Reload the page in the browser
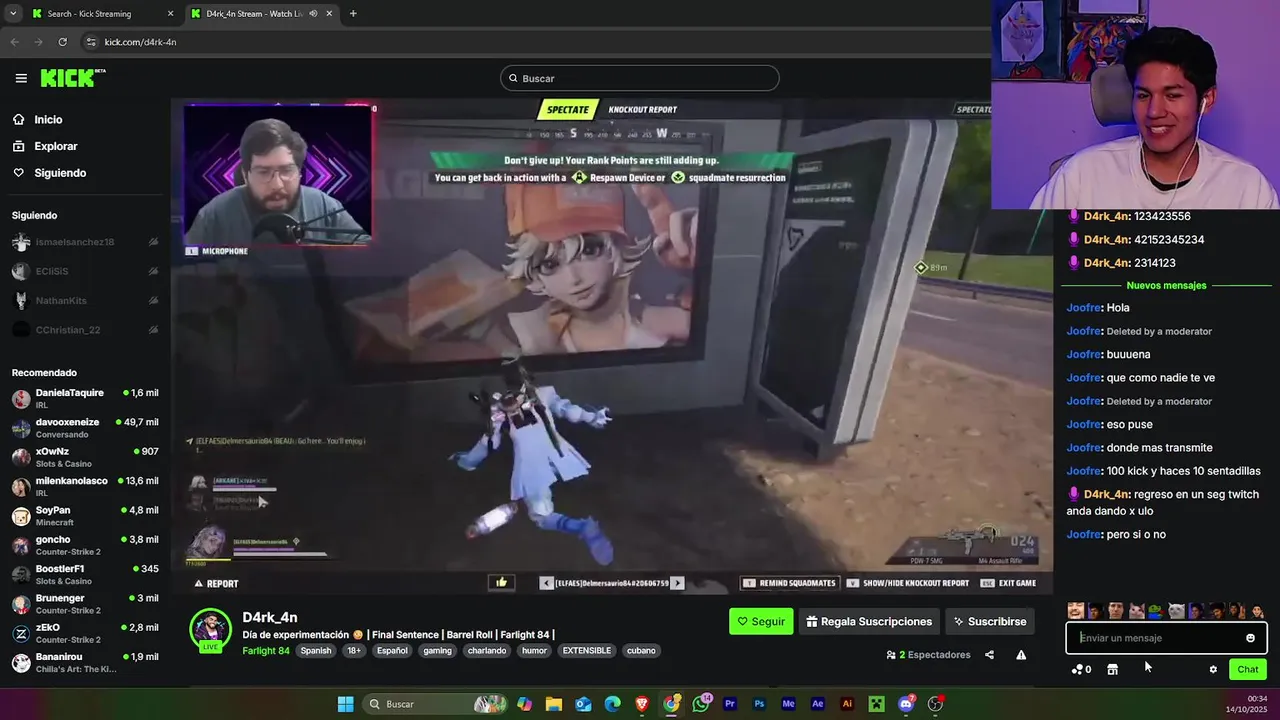The width and height of the screenshot is (1280, 720). pyautogui.click(x=62, y=42)
